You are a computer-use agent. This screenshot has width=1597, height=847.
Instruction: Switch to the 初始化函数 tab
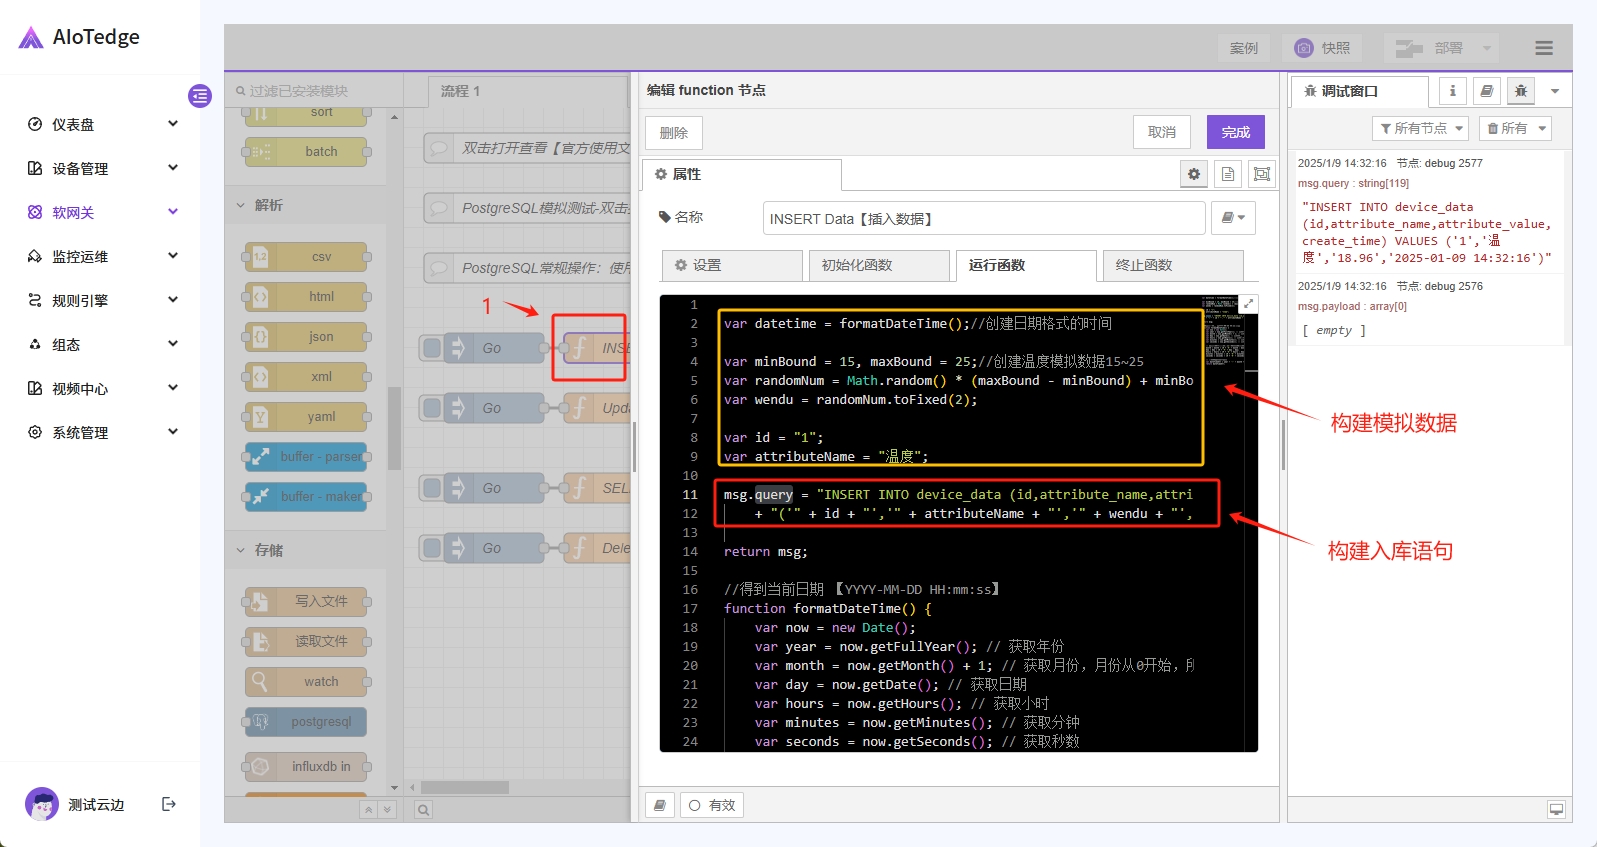point(876,265)
